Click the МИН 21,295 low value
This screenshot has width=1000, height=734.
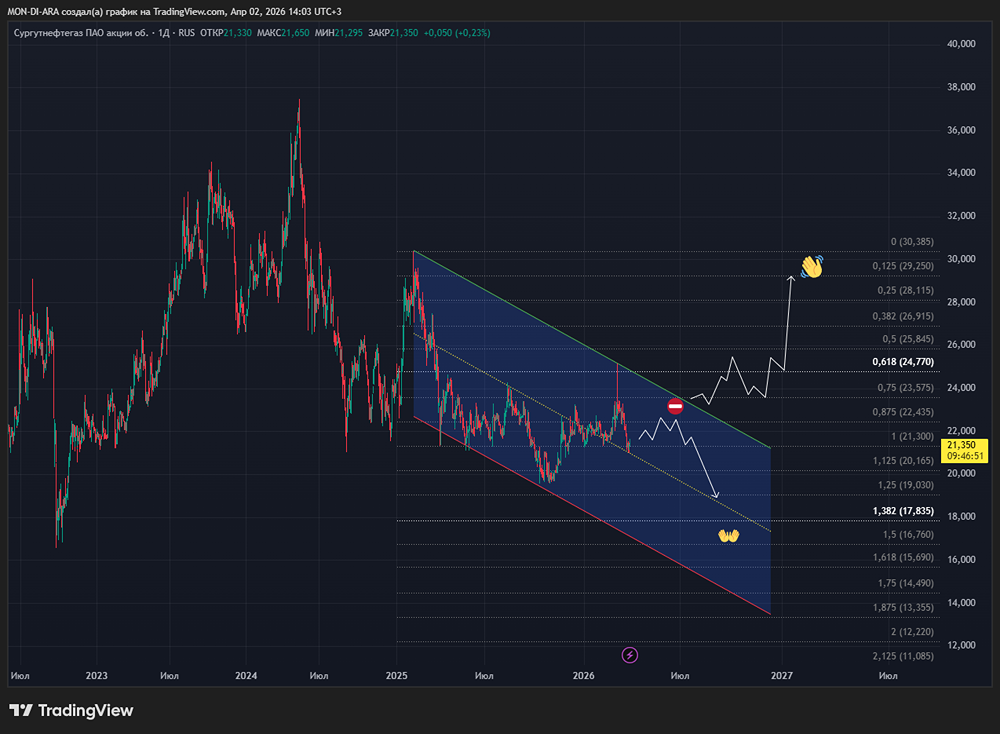click(339, 33)
